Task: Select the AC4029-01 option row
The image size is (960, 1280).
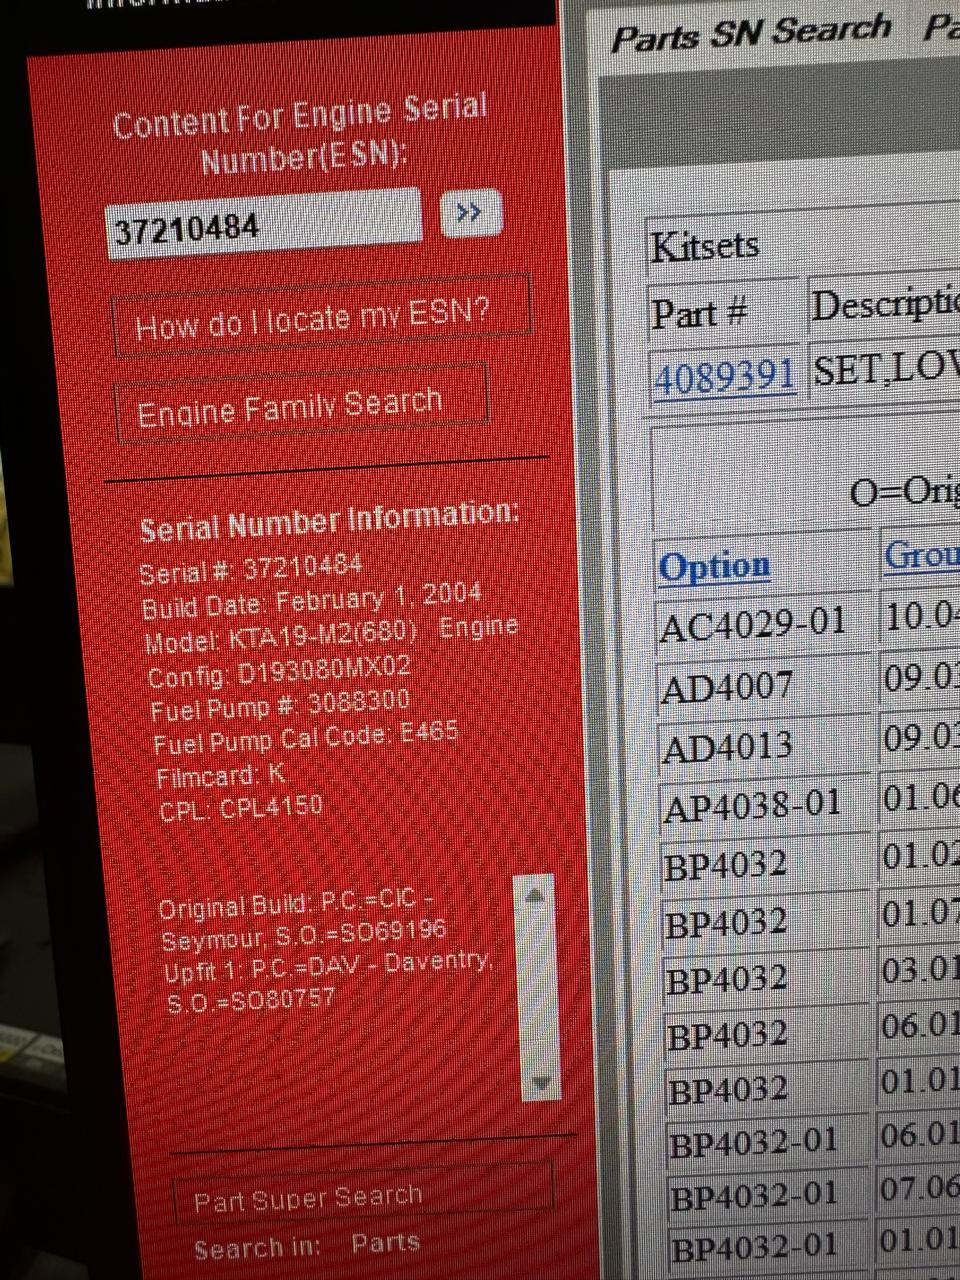Action: (753, 626)
